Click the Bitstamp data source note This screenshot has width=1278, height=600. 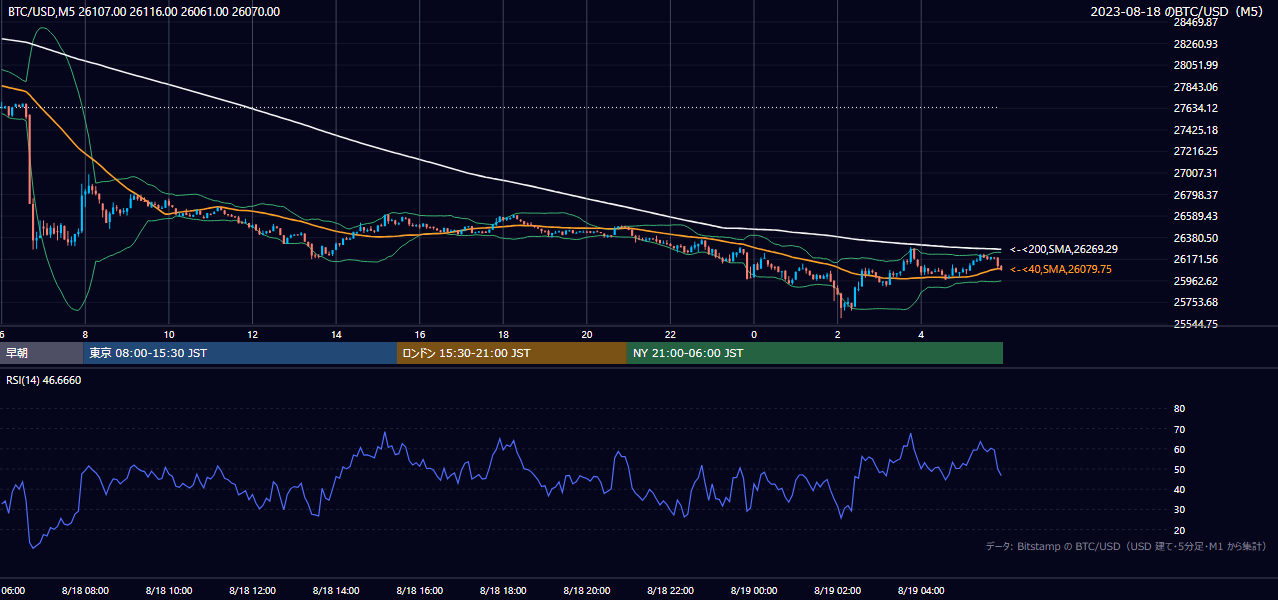1126,546
